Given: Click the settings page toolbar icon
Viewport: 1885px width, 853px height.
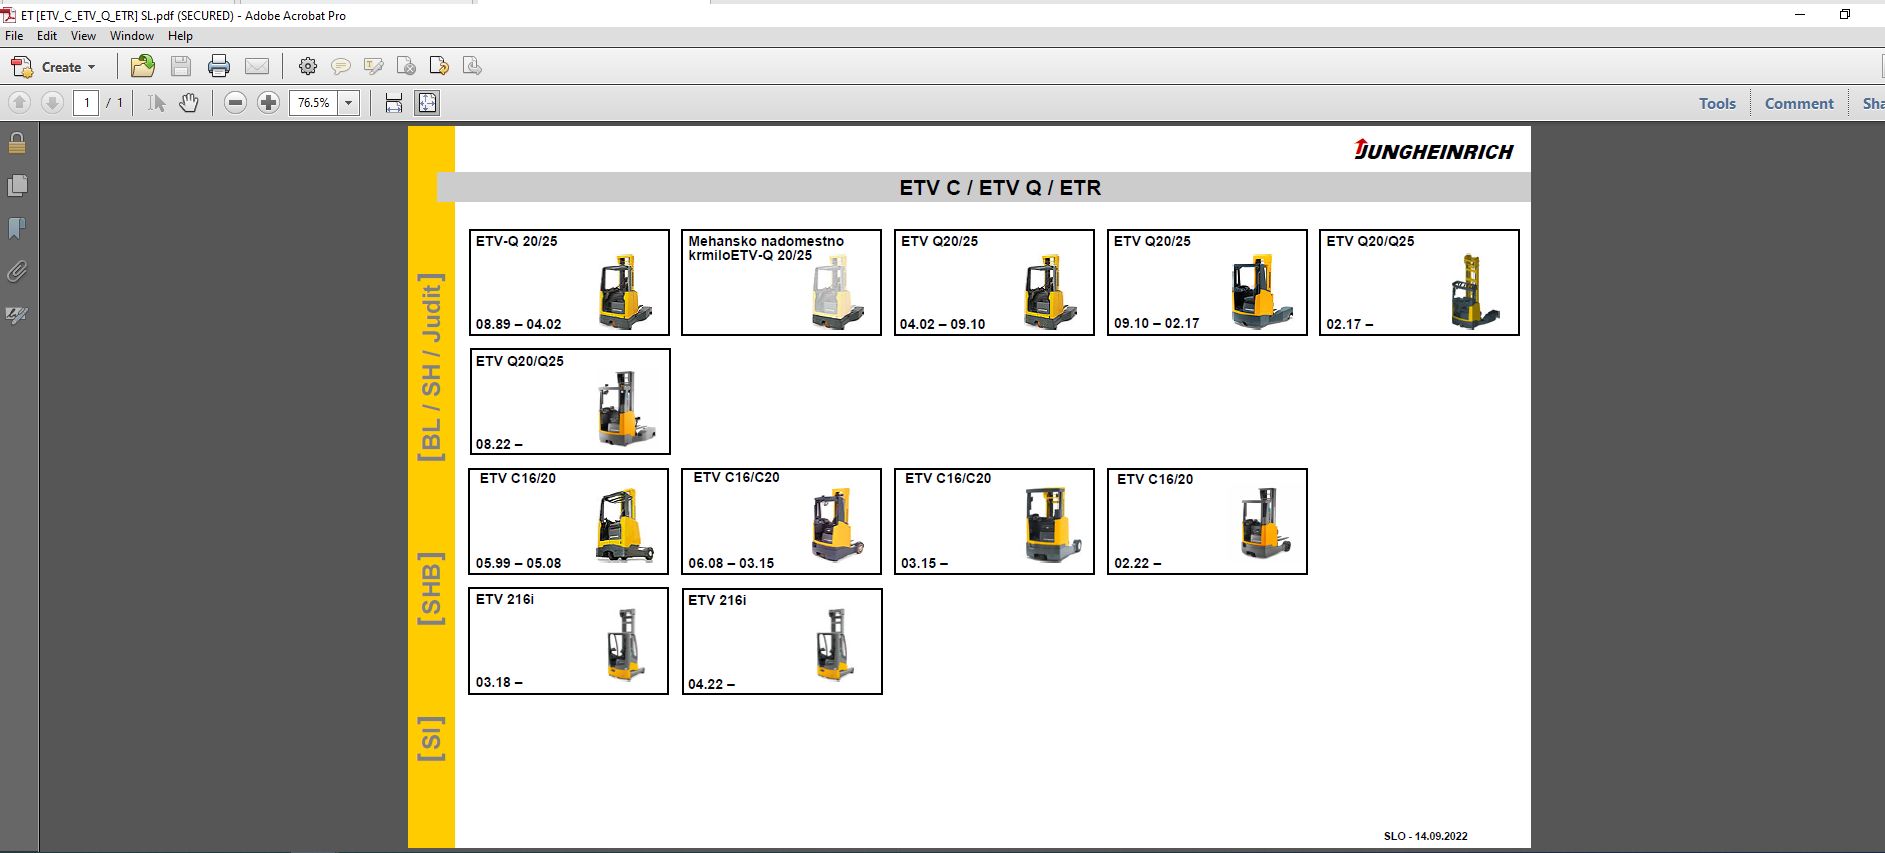Looking at the screenshot, I should [406, 67].
